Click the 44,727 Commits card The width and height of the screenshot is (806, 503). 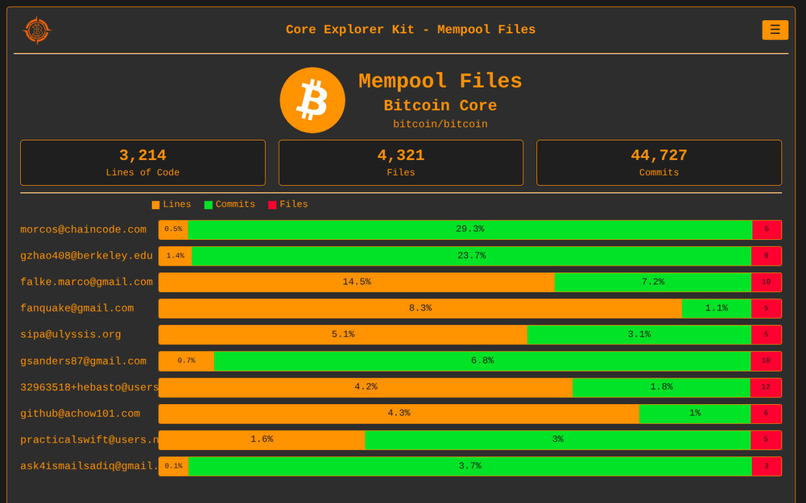pyautogui.click(x=659, y=162)
